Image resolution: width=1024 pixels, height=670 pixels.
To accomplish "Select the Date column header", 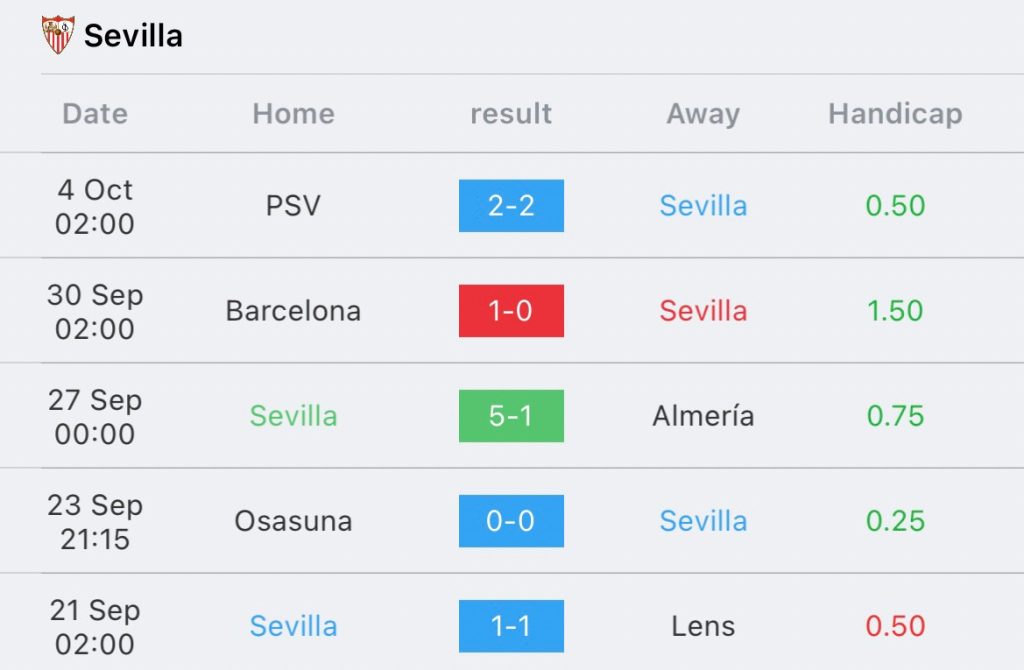I will tap(95, 114).
